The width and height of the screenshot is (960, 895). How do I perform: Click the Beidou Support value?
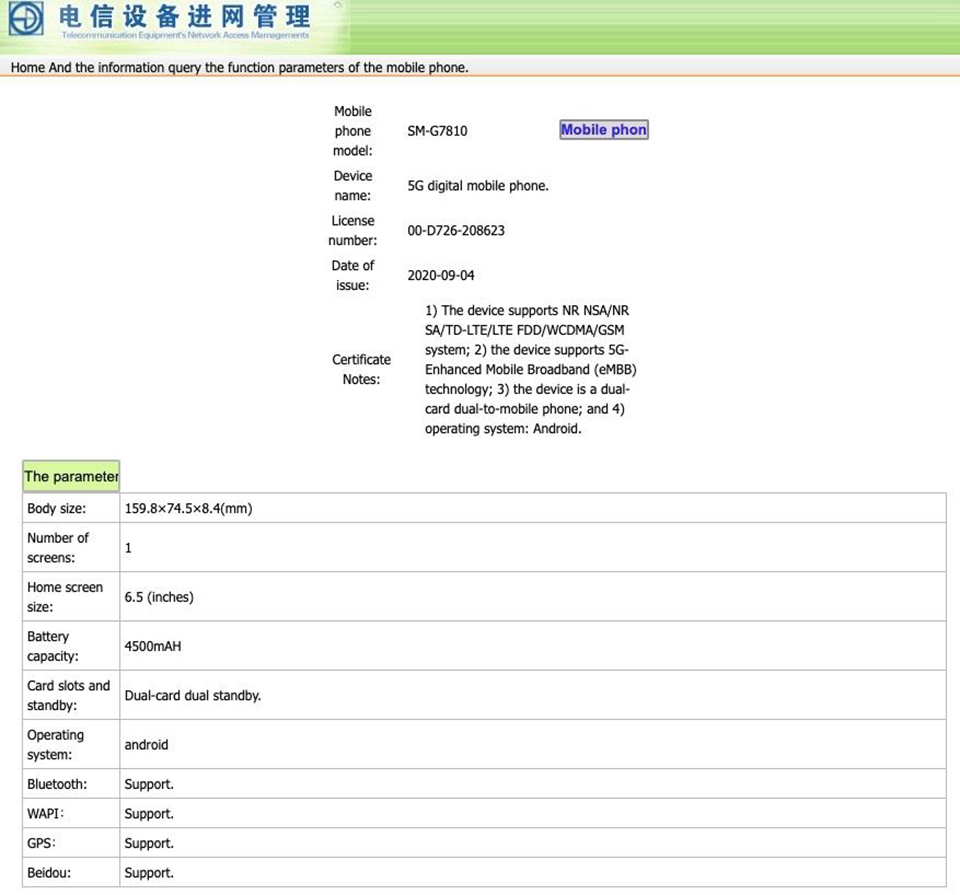[x=149, y=872]
